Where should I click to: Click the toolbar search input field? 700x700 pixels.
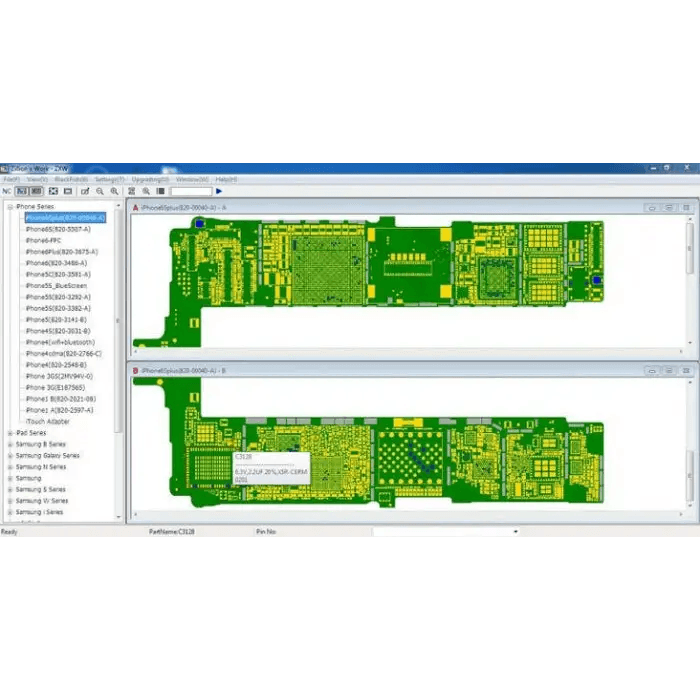tap(190, 191)
